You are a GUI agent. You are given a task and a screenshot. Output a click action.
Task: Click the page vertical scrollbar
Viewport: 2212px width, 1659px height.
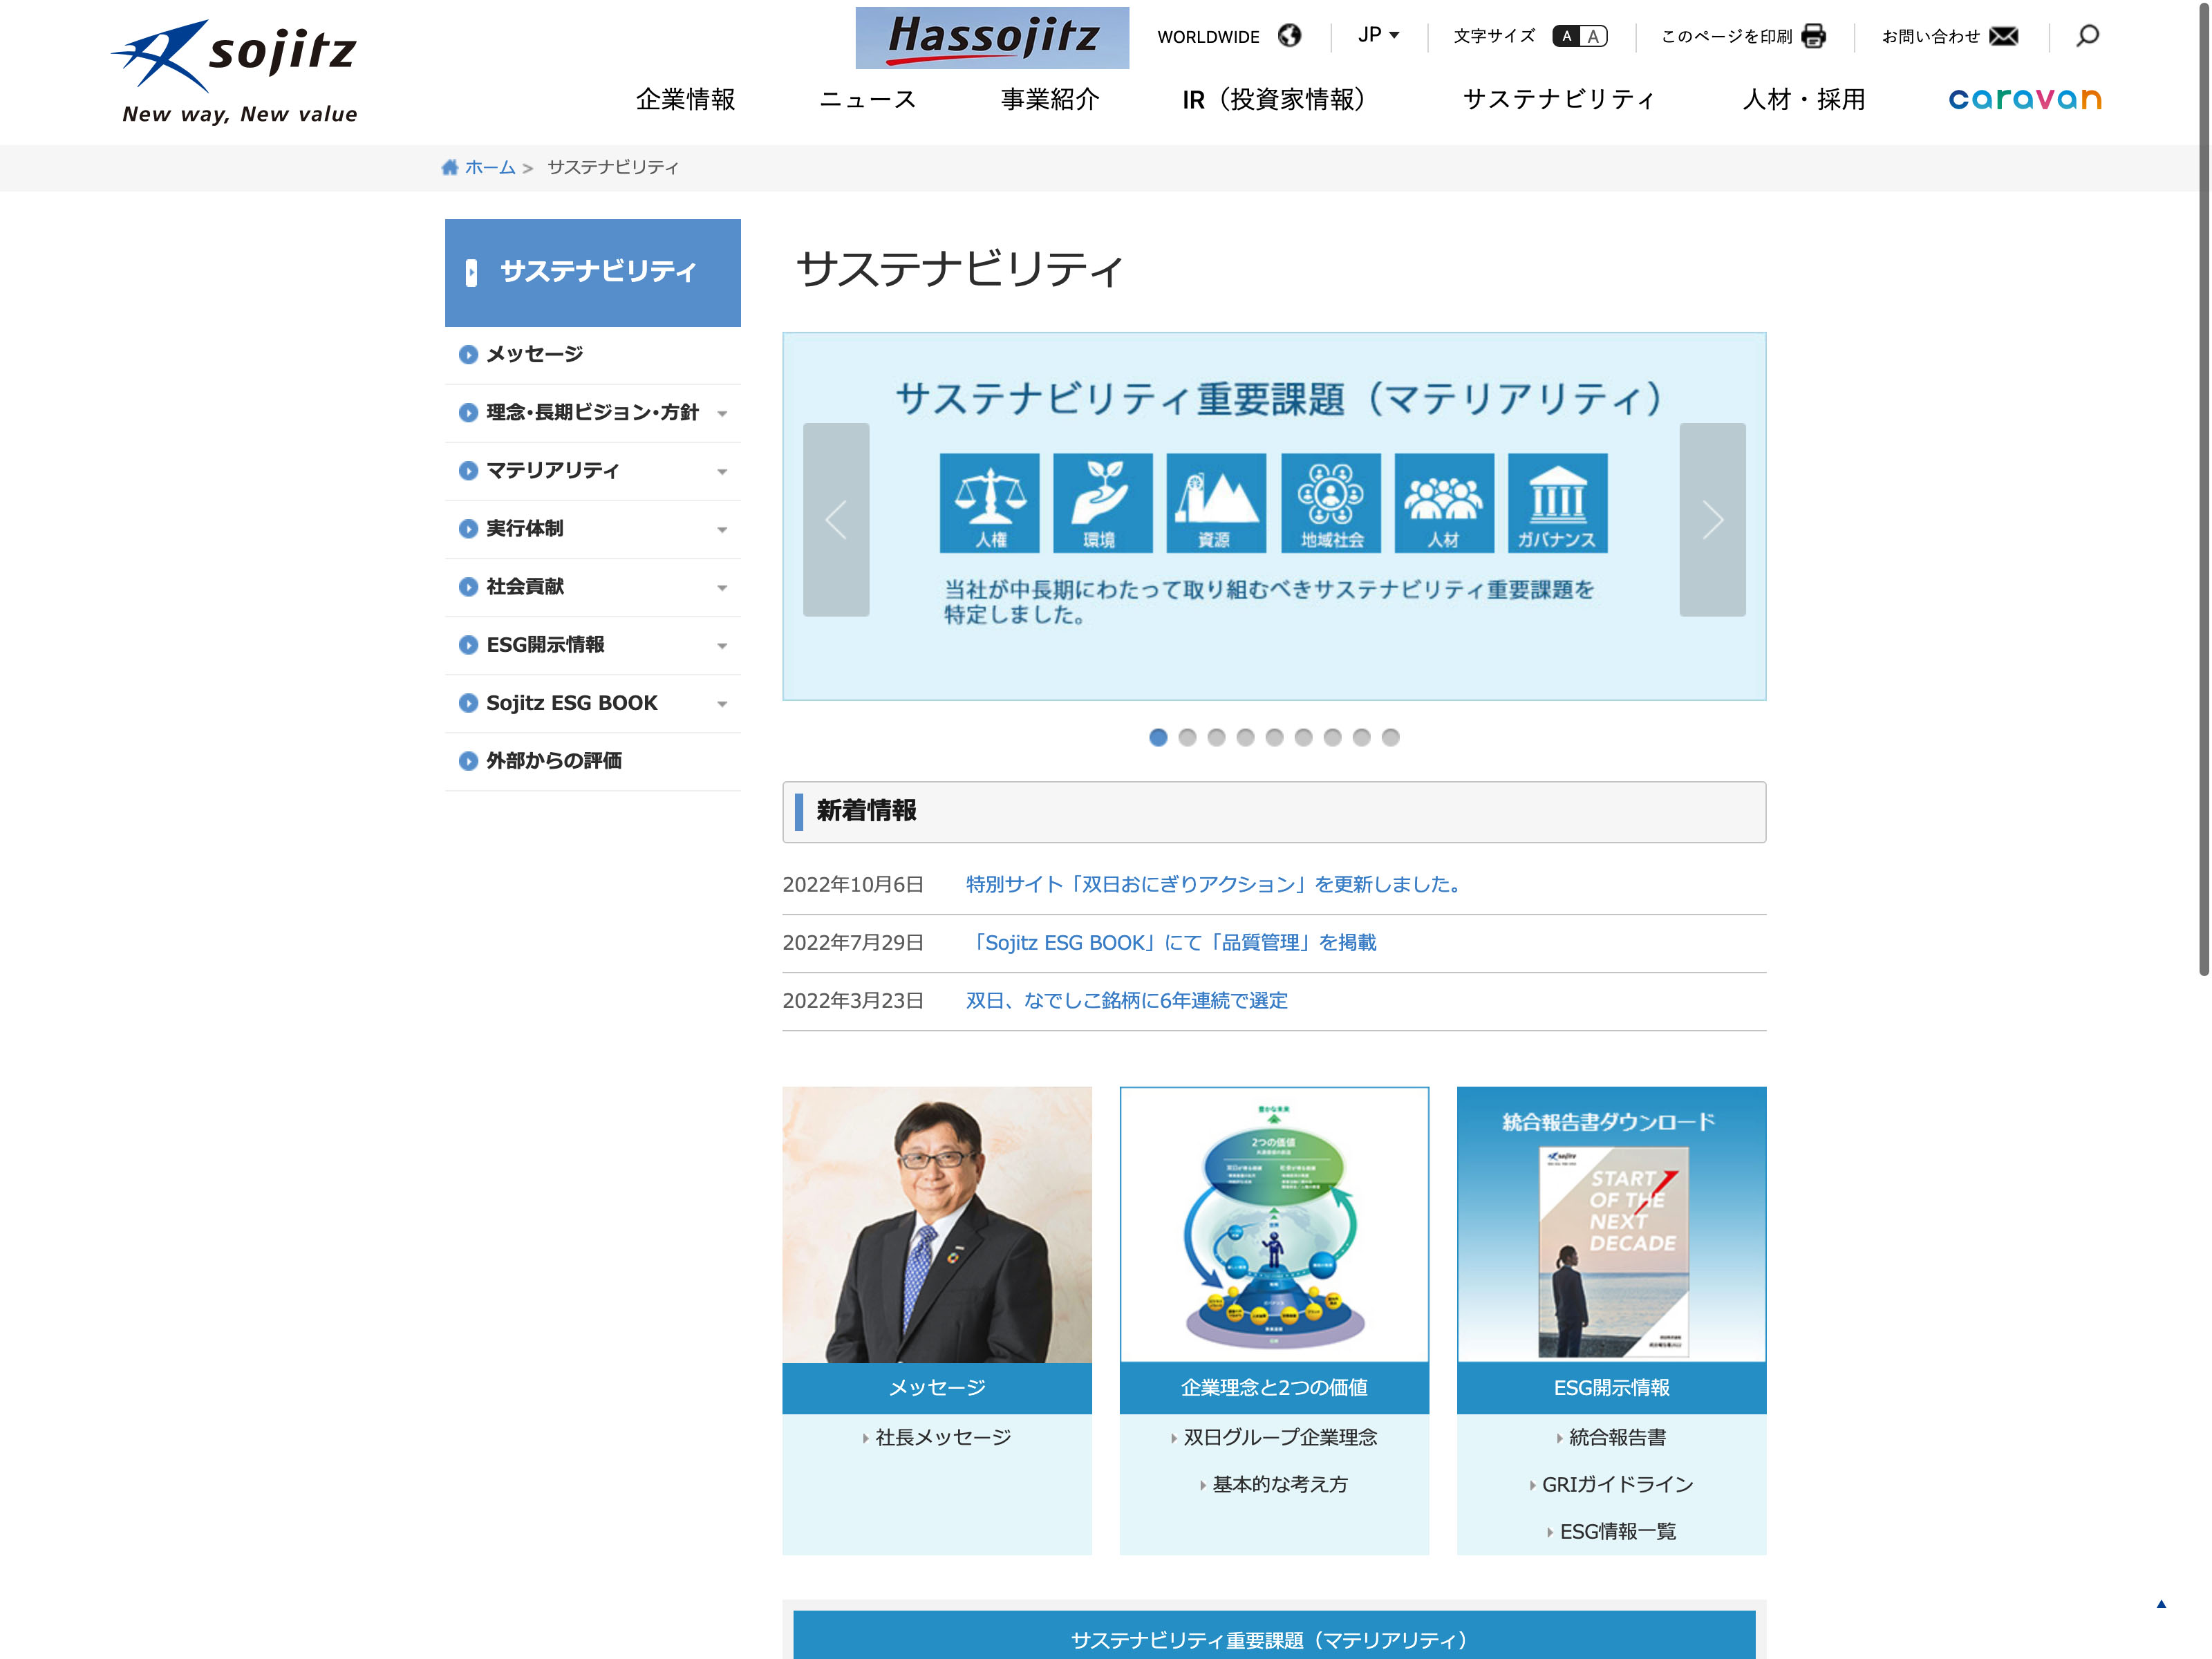tap(2203, 490)
